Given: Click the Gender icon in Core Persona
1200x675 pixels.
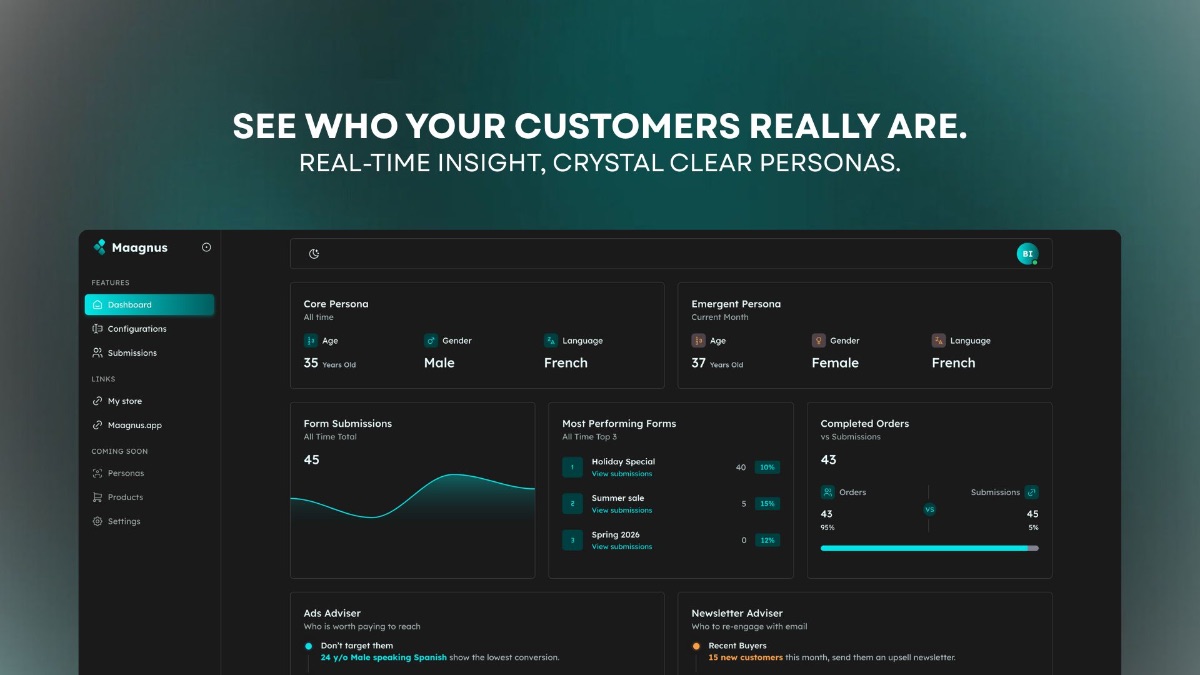Looking at the screenshot, I should [x=432, y=340].
